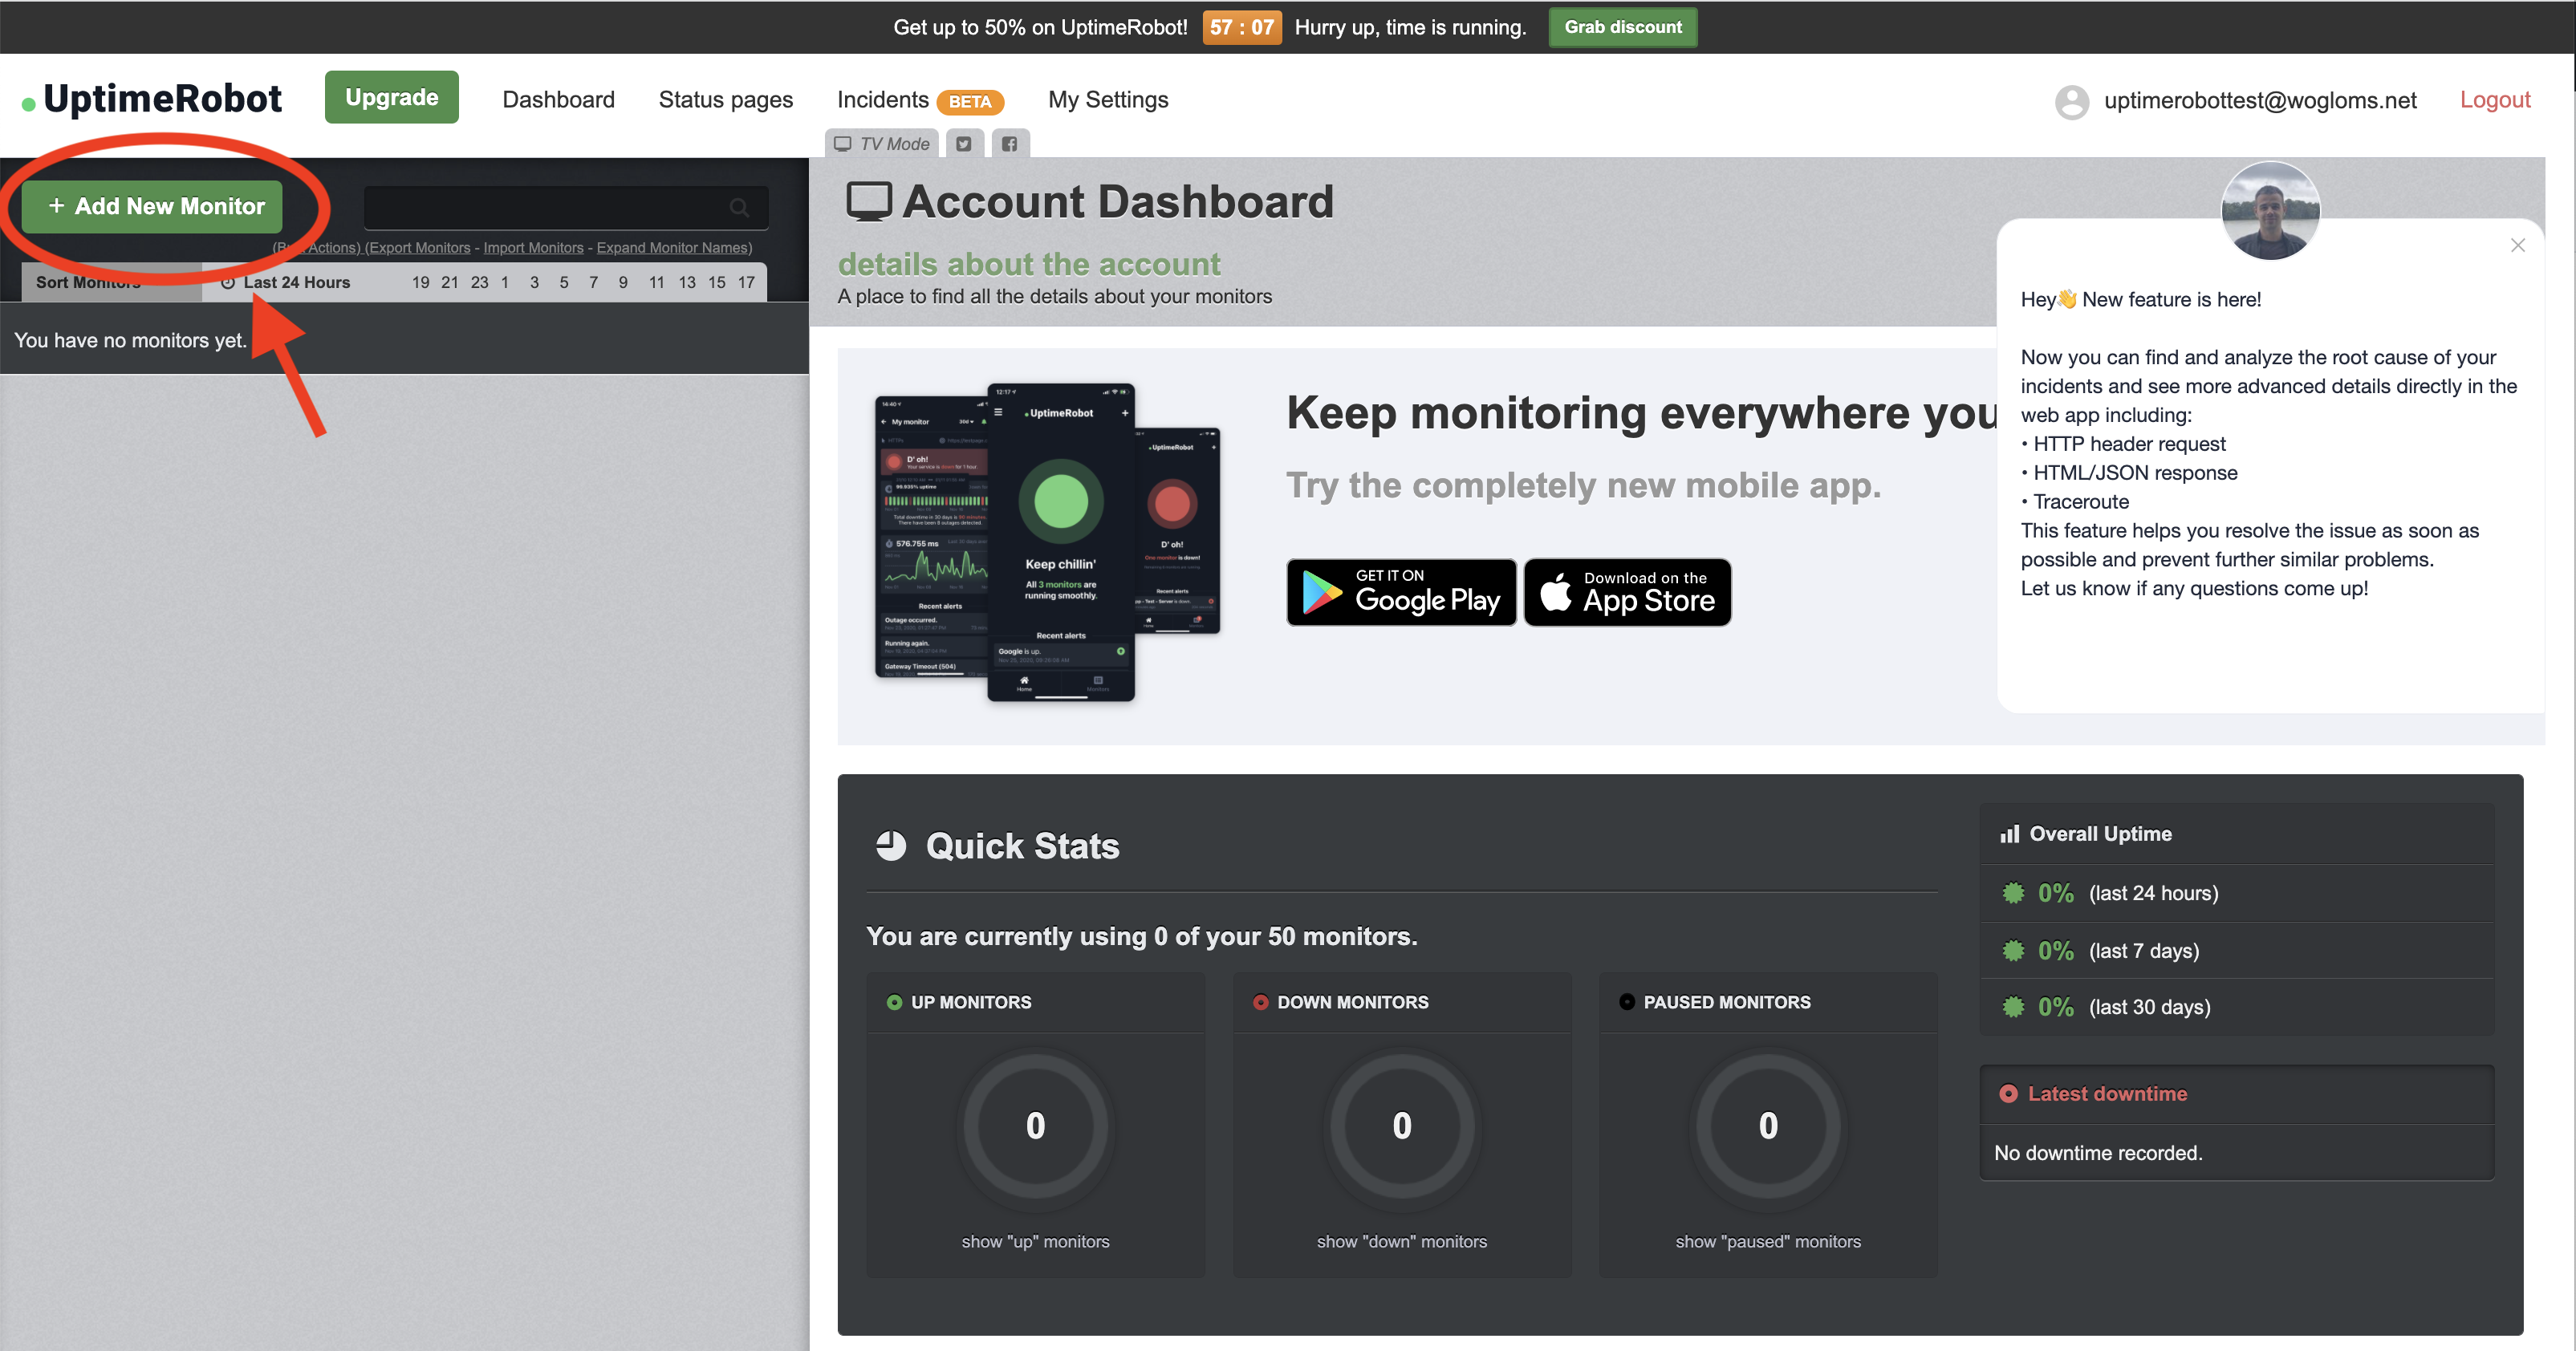Click the Export Monitors link

coord(418,248)
